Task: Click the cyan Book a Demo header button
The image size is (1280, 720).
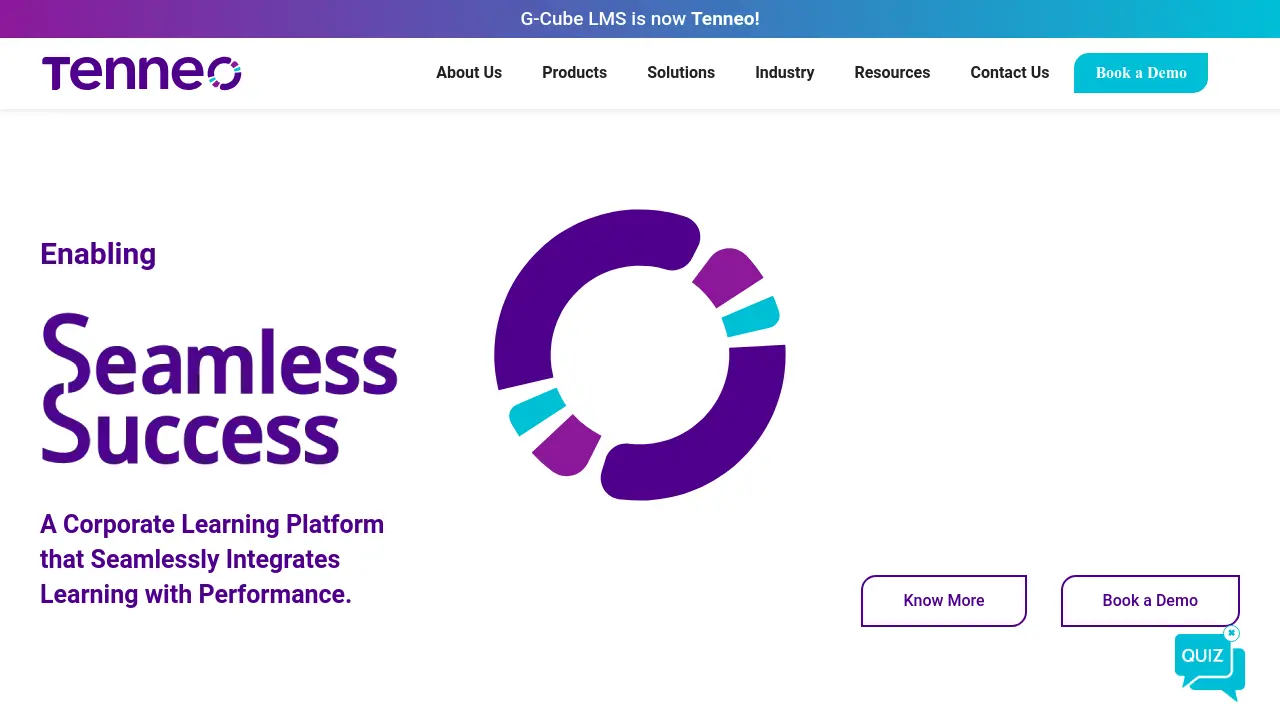Action: [1141, 73]
